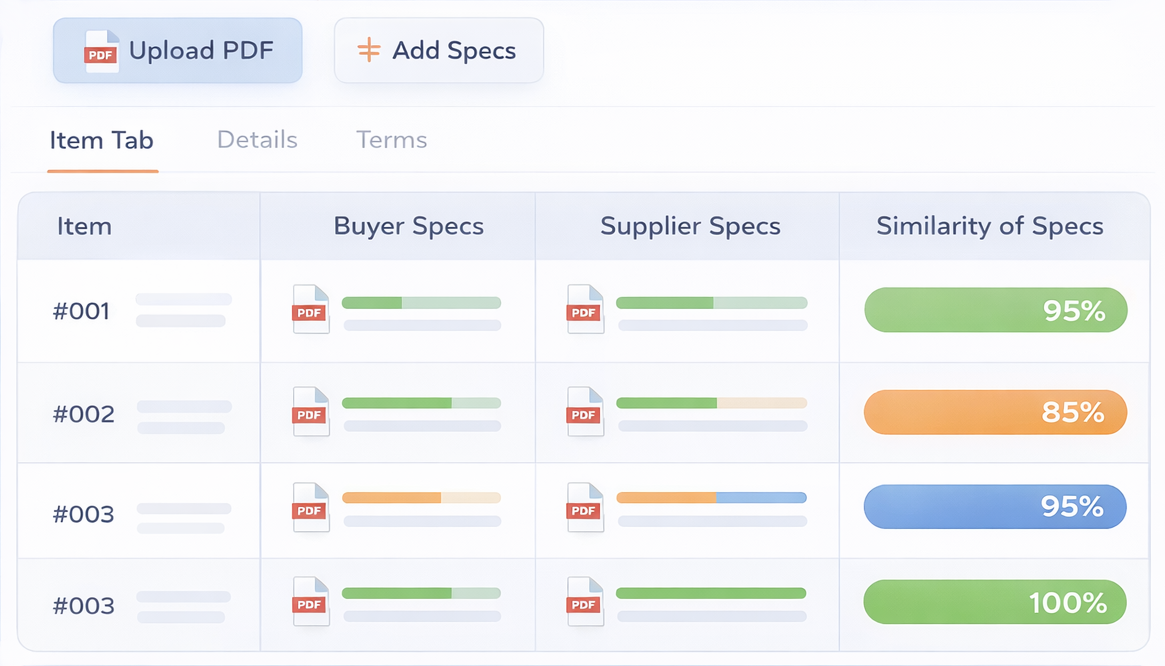Select Supplier Specs PDF icon in the 100% row

pyautogui.click(x=585, y=602)
